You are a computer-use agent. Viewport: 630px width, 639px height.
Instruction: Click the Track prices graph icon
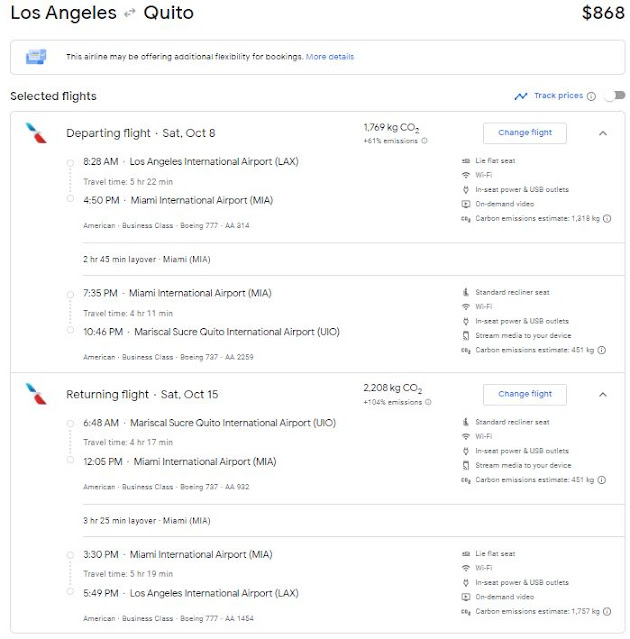[520, 96]
